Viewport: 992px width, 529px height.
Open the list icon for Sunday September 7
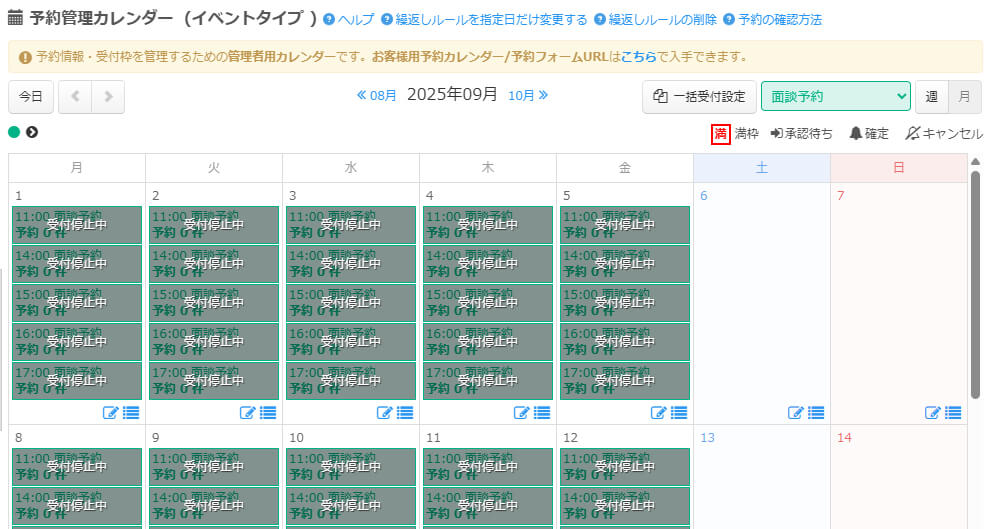(953, 412)
